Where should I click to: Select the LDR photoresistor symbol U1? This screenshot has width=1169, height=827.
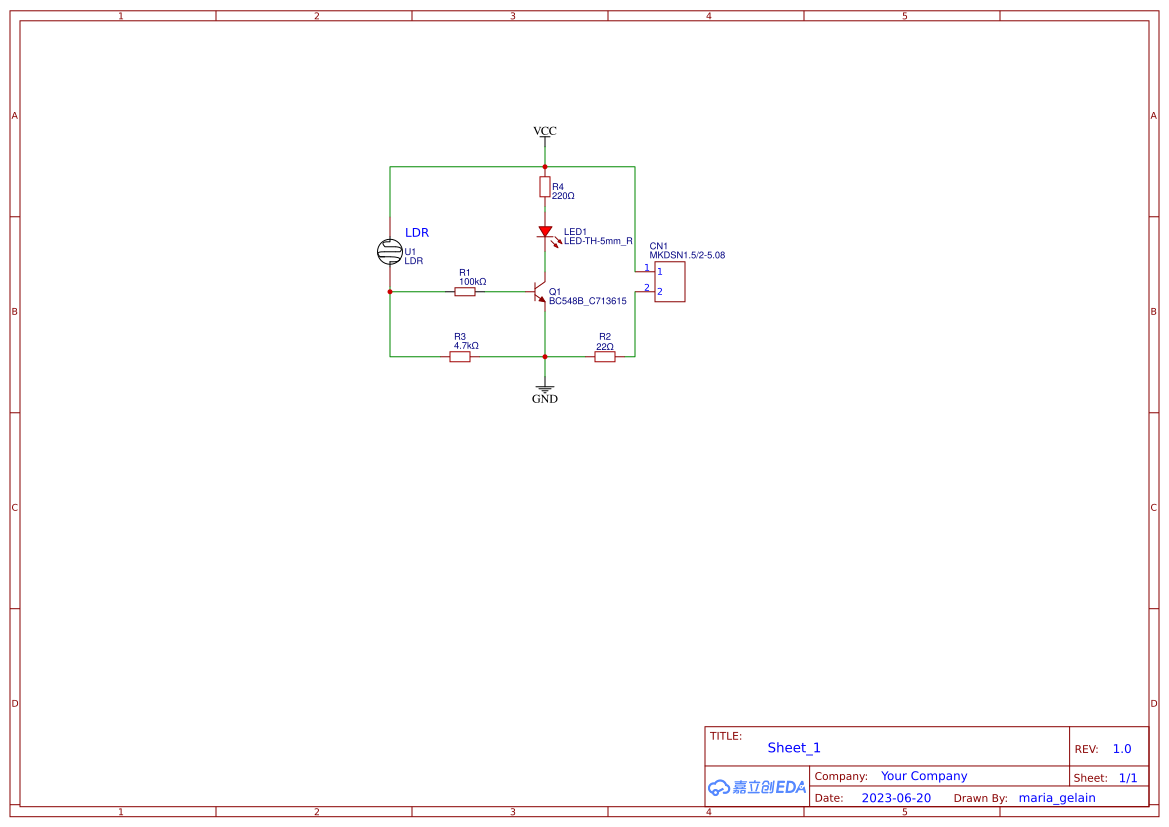[x=391, y=252]
